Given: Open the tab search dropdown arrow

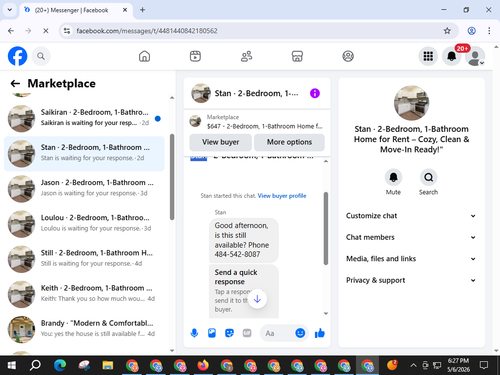Looking at the screenshot, I should 10,10.
